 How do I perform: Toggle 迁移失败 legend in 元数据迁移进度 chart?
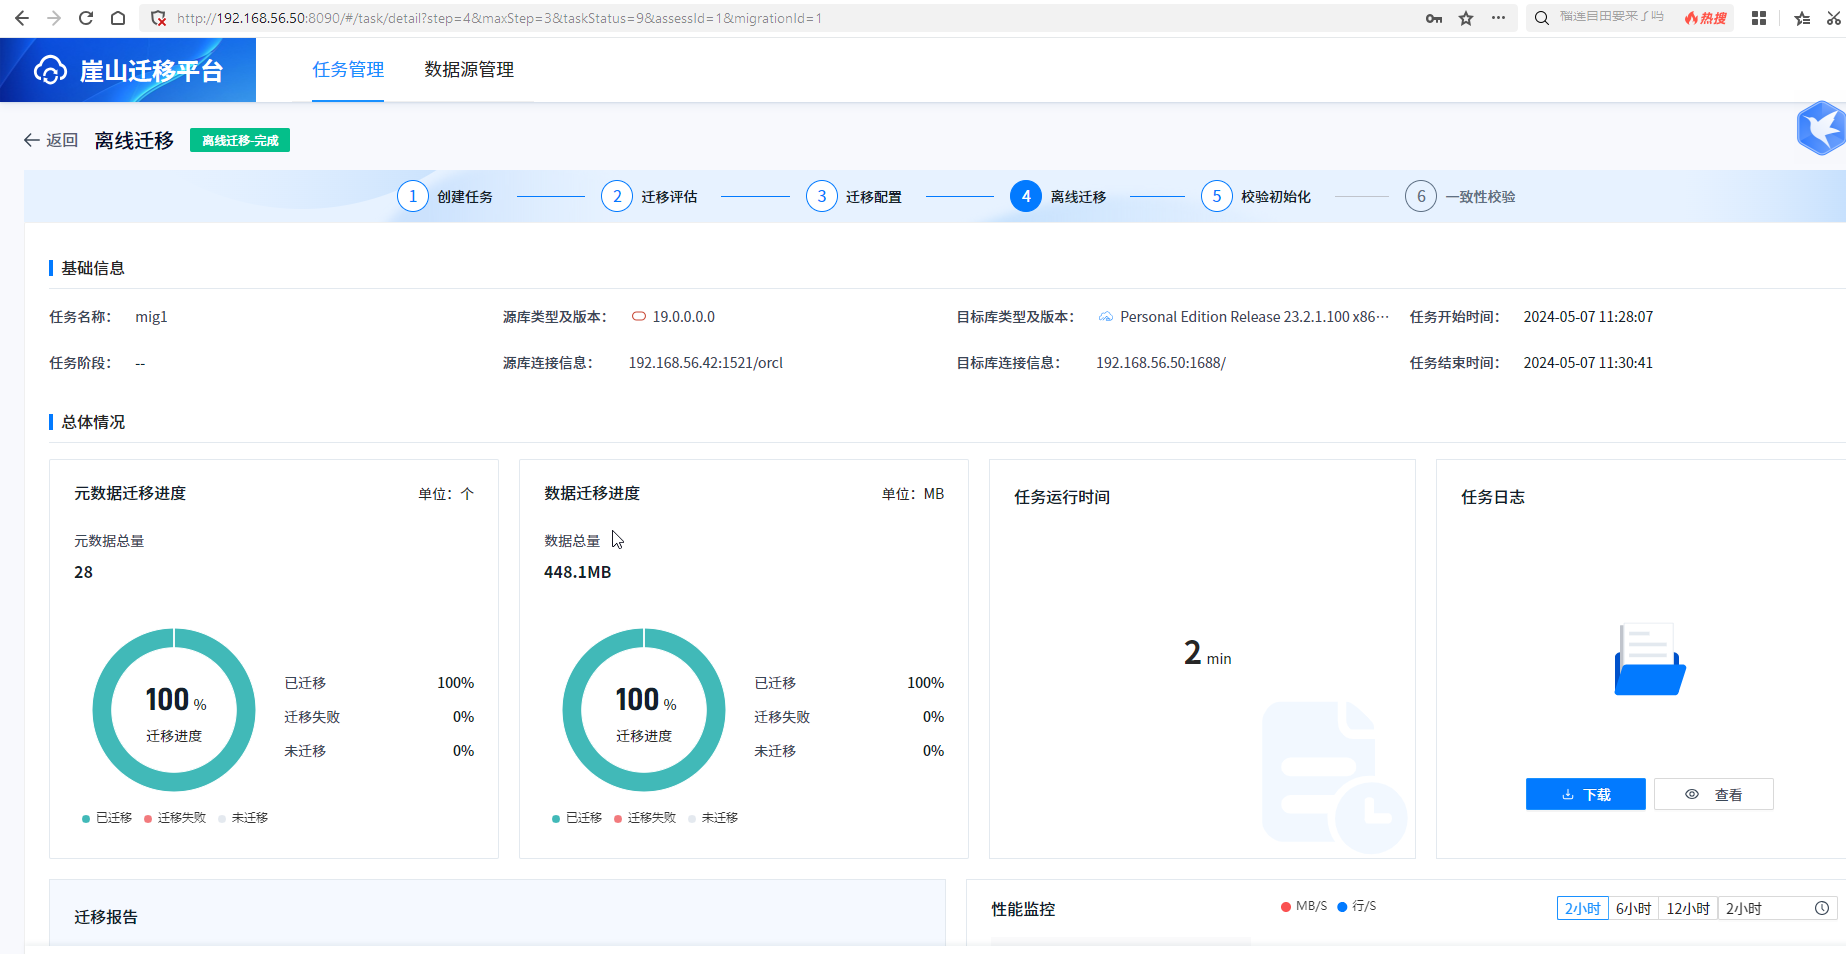[x=175, y=818]
